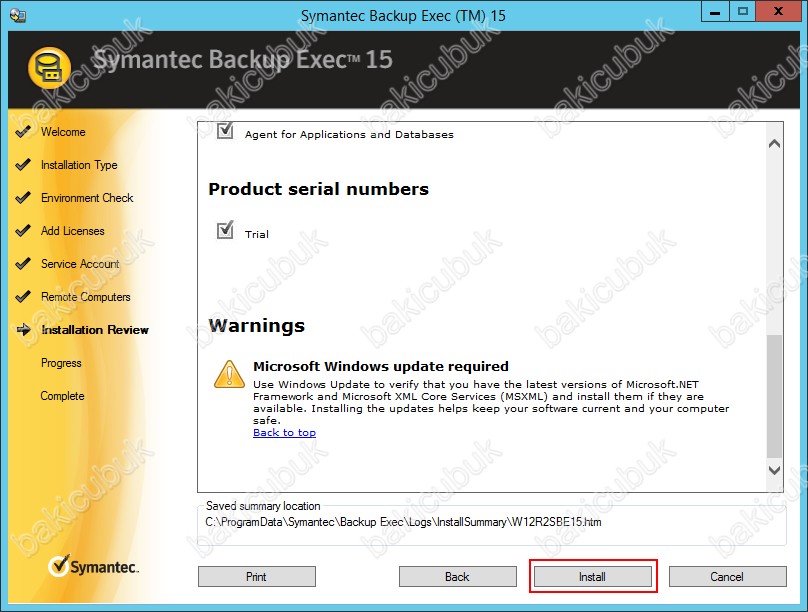Select the Complete step
This screenshot has width=808, height=612.
[x=62, y=396]
